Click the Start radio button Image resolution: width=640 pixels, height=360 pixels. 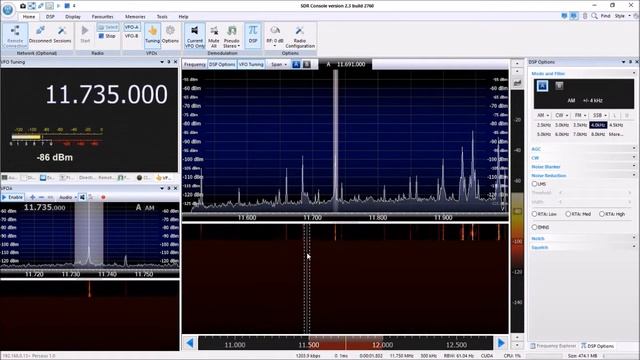tap(85, 34)
